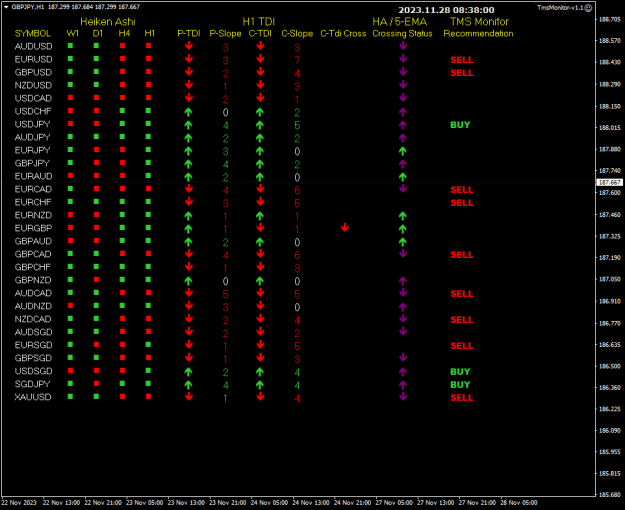Click the 22 Nov 2023 time axis label

[x=19, y=502]
